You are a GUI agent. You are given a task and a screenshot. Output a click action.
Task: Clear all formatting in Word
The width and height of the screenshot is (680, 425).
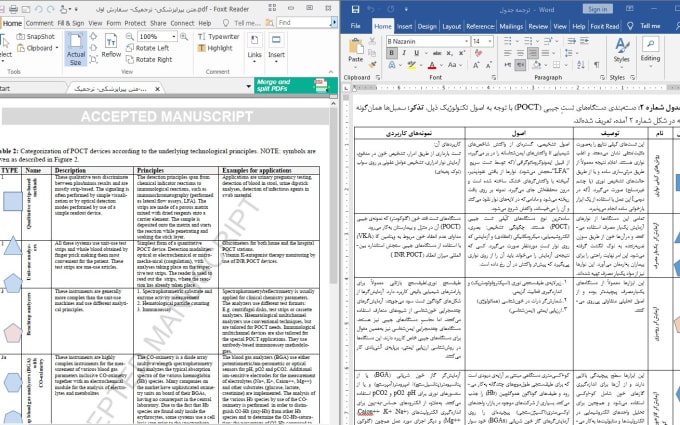[x=478, y=53]
